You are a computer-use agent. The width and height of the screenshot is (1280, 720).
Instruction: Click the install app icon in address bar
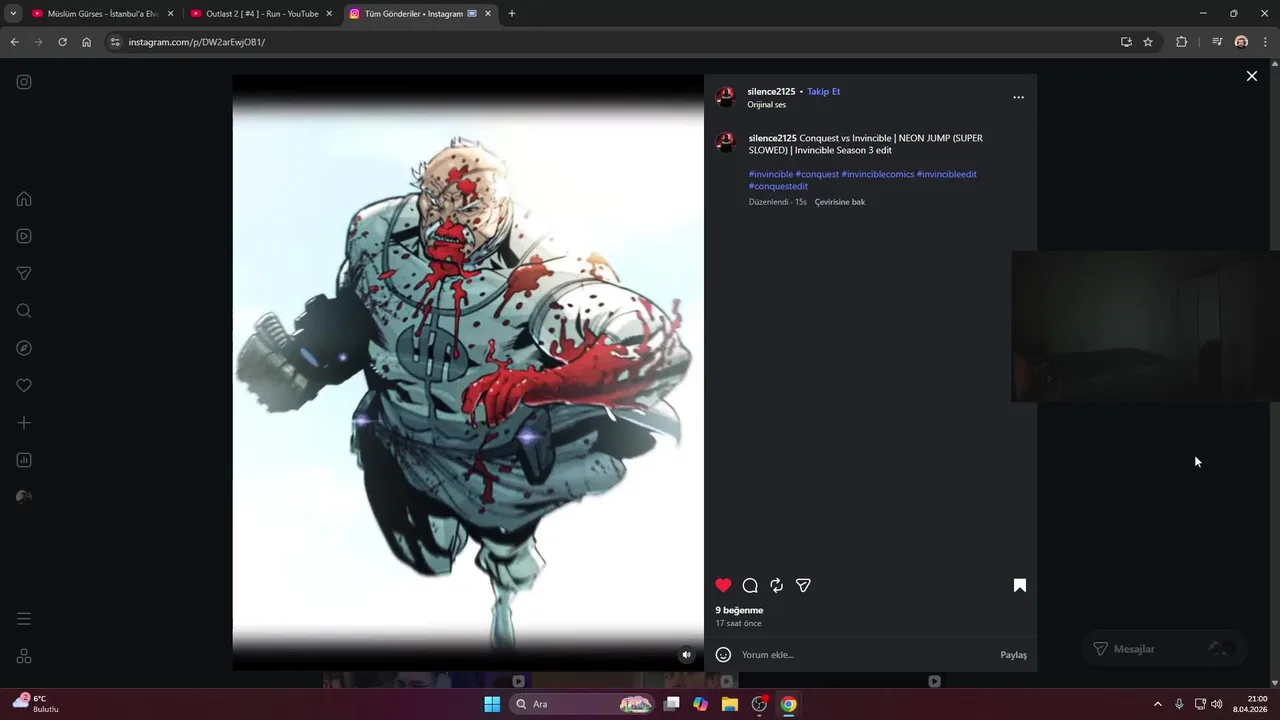pos(1126,42)
